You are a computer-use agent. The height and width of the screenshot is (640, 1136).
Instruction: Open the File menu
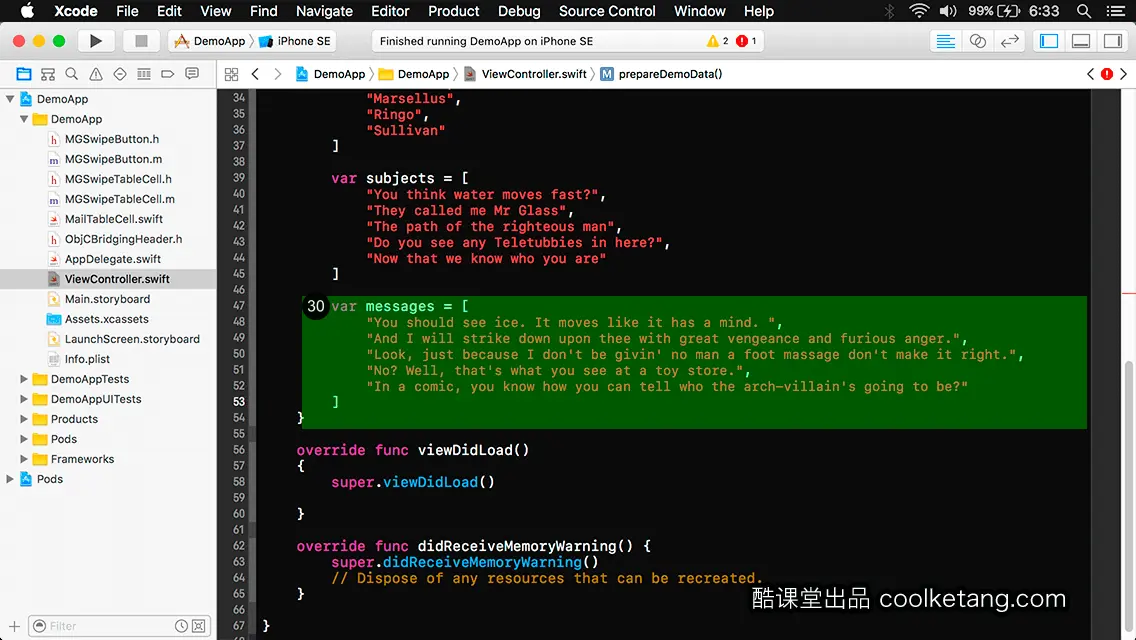point(127,11)
